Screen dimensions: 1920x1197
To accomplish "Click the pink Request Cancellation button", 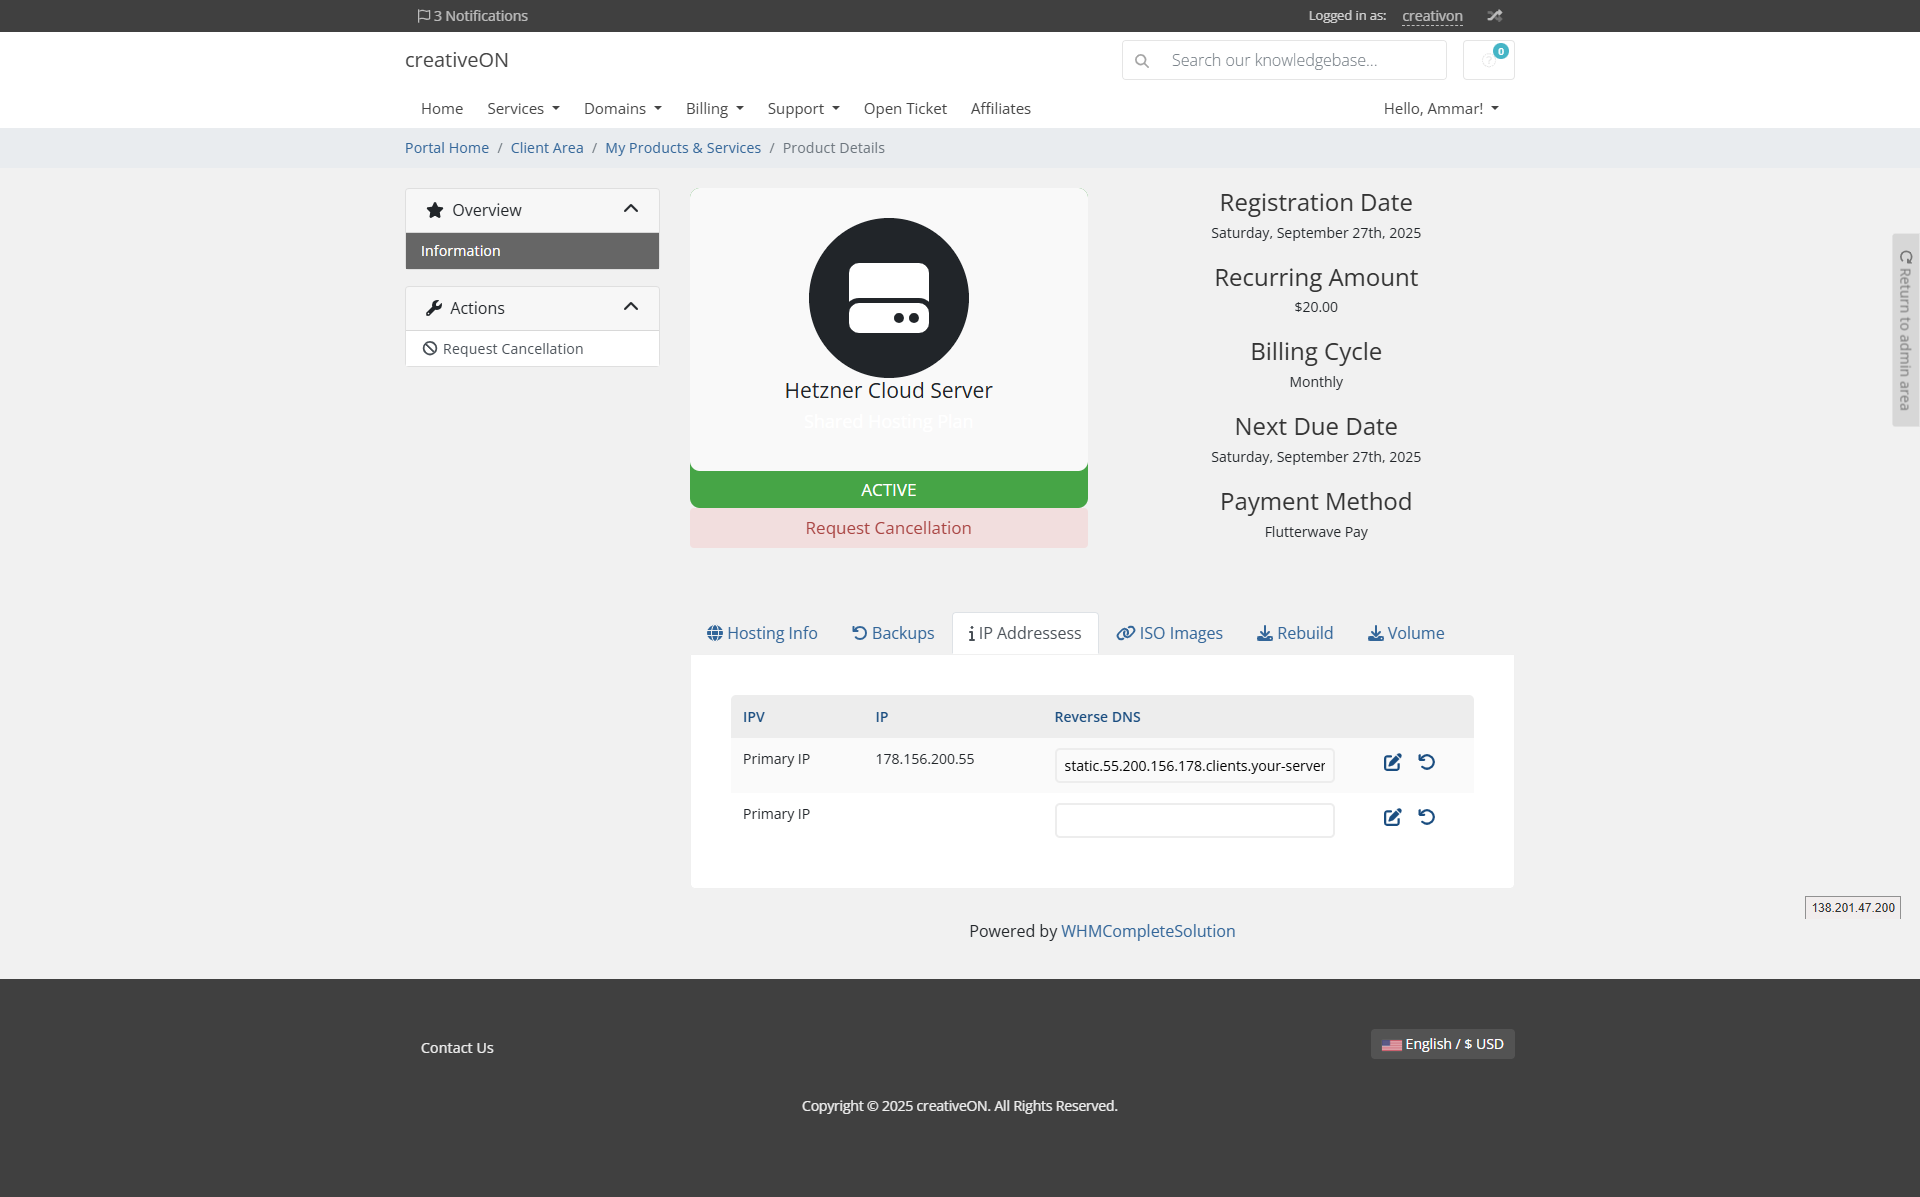I will [x=888, y=528].
